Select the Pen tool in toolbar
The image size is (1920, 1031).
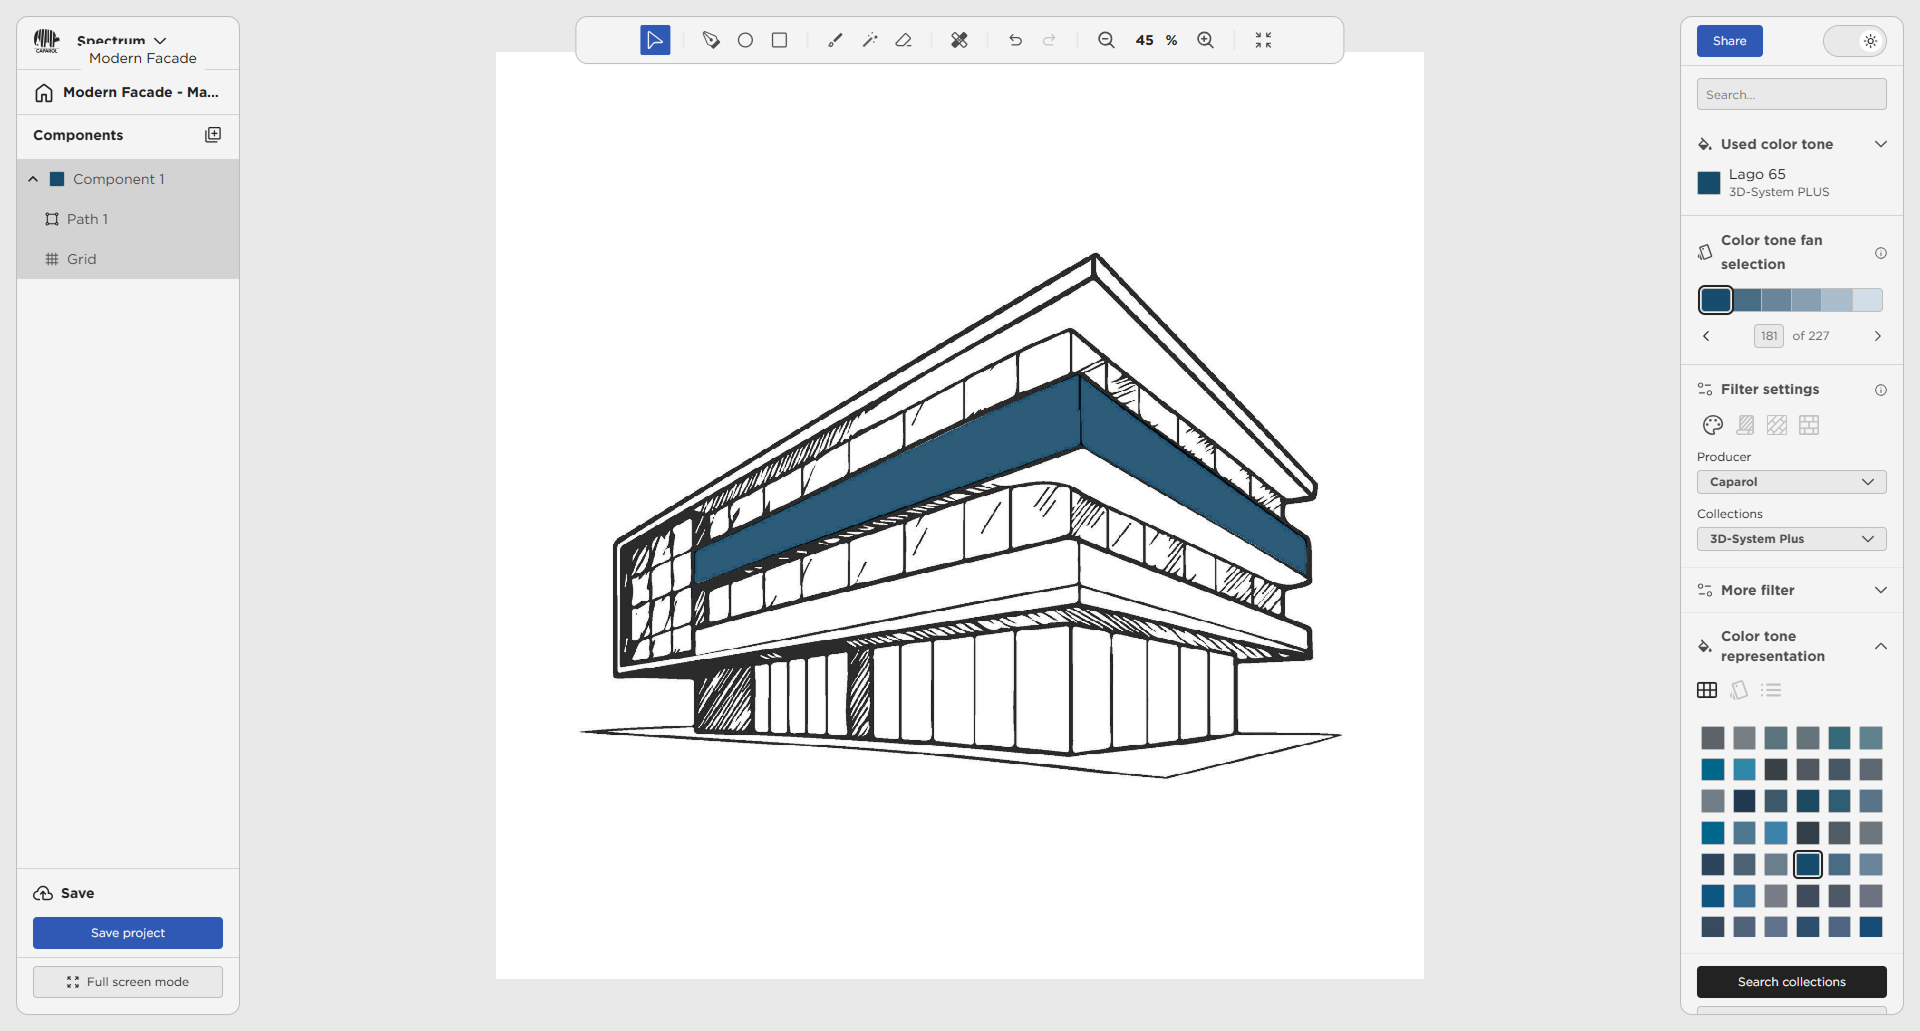coord(711,40)
